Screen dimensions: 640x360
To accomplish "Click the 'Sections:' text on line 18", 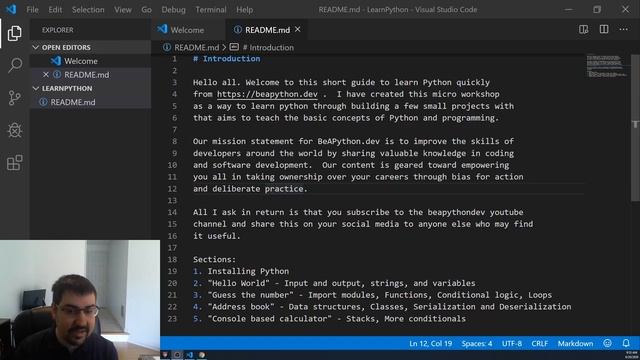I will (214, 259).
